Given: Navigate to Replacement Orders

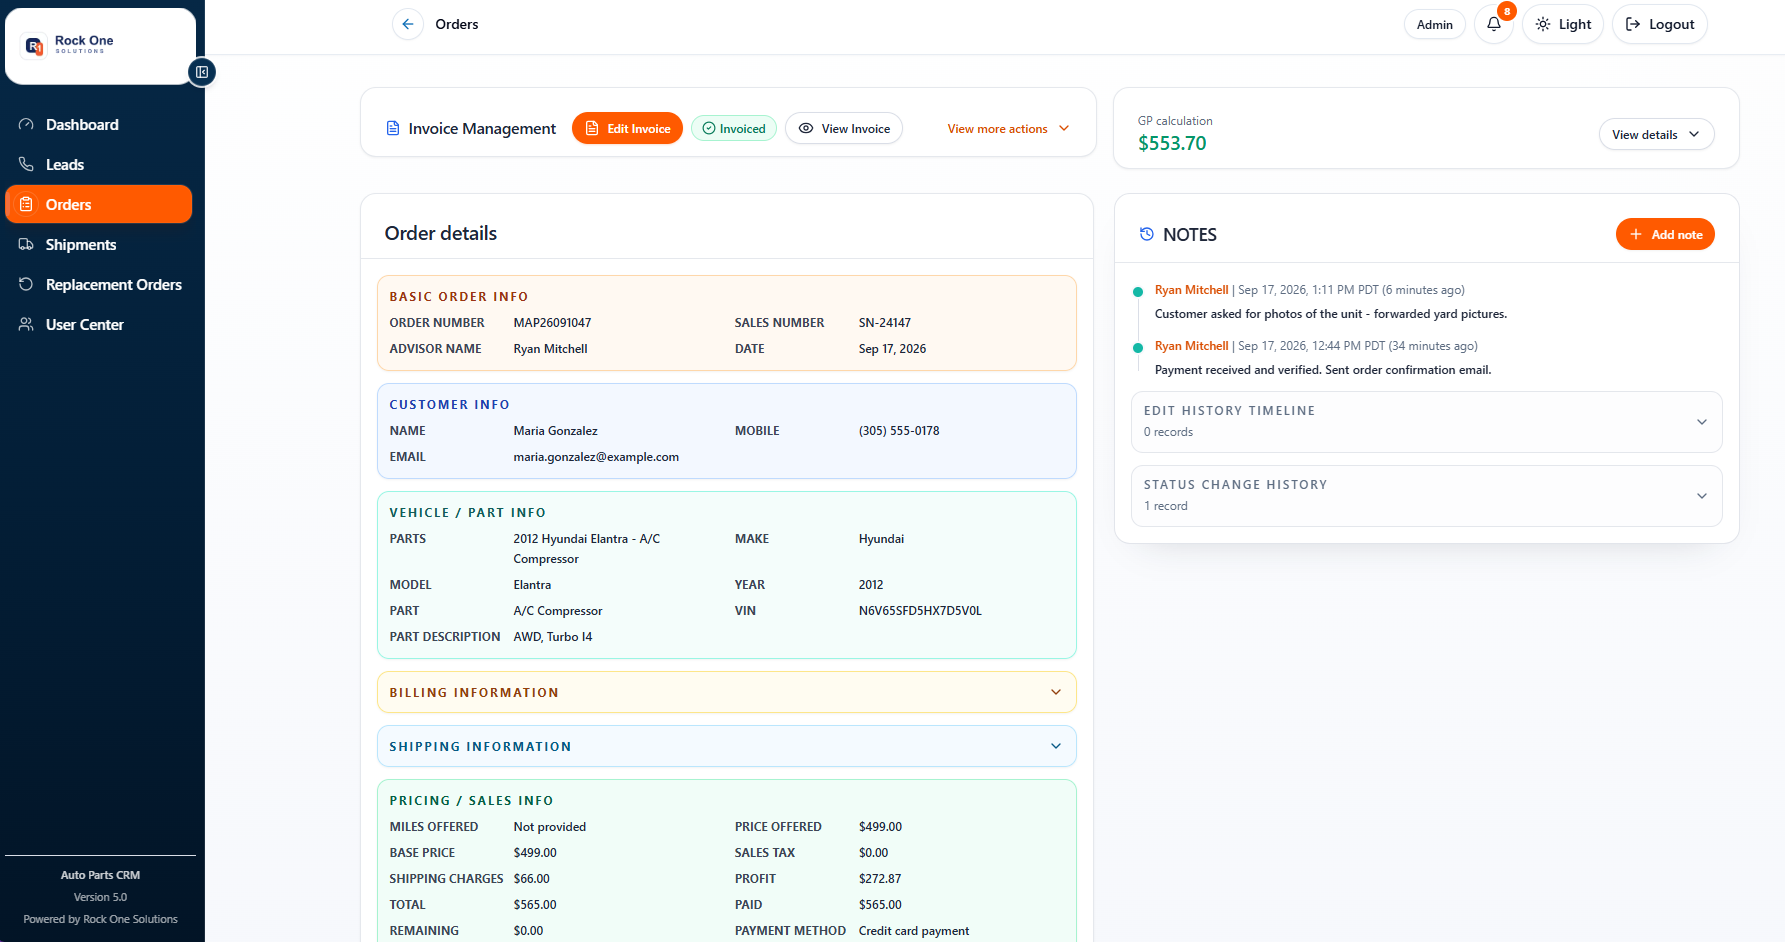Looking at the screenshot, I should click(x=98, y=285).
